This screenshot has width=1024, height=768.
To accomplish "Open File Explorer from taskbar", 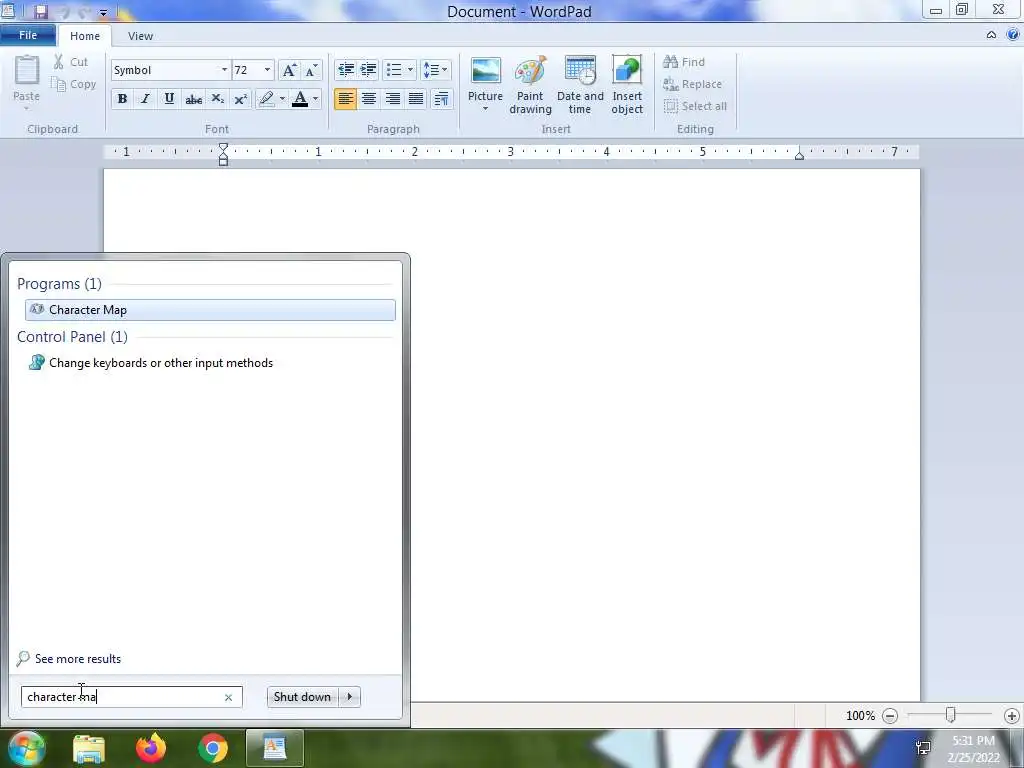I will (x=89, y=748).
